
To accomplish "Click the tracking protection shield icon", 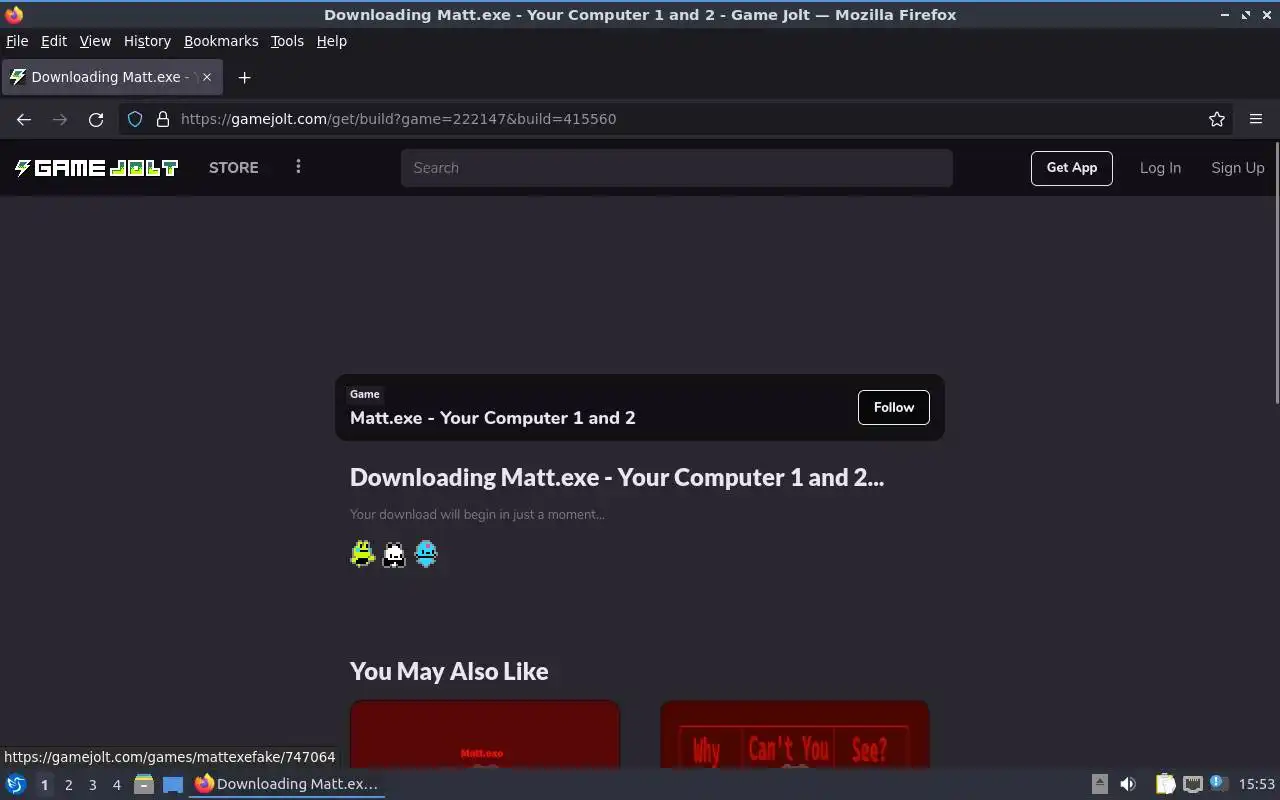I will click(135, 119).
